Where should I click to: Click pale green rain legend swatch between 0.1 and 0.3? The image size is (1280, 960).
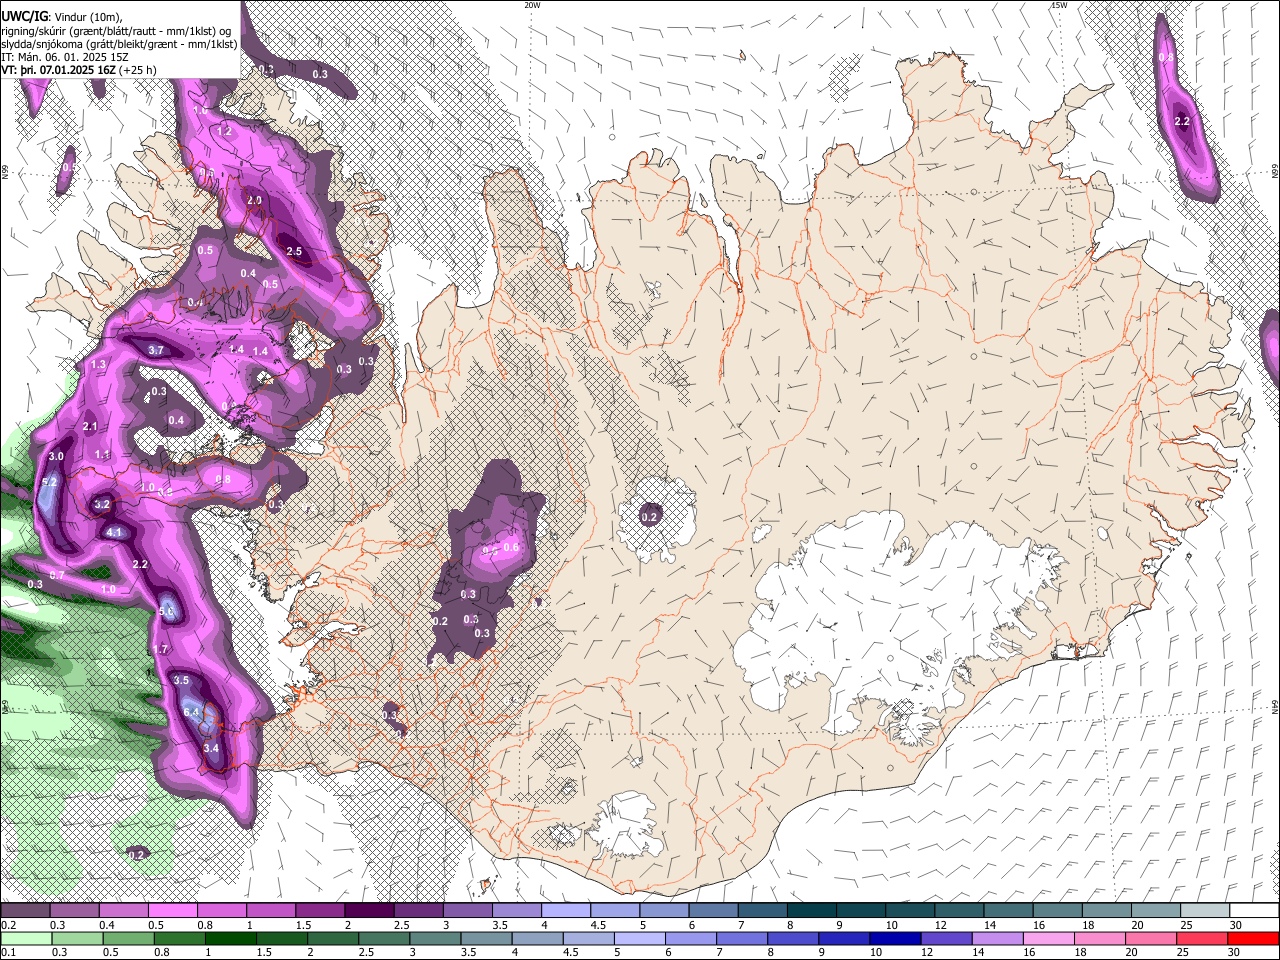tap(25, 938)
